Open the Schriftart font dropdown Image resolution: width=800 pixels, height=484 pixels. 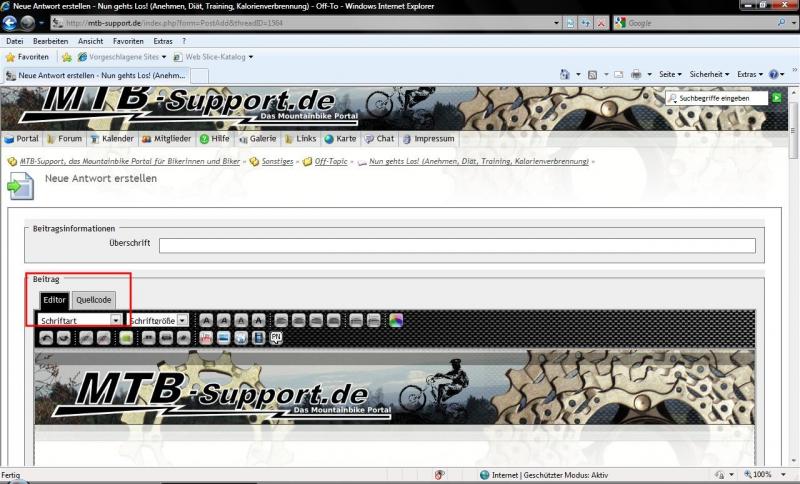[x=116, y=320]
